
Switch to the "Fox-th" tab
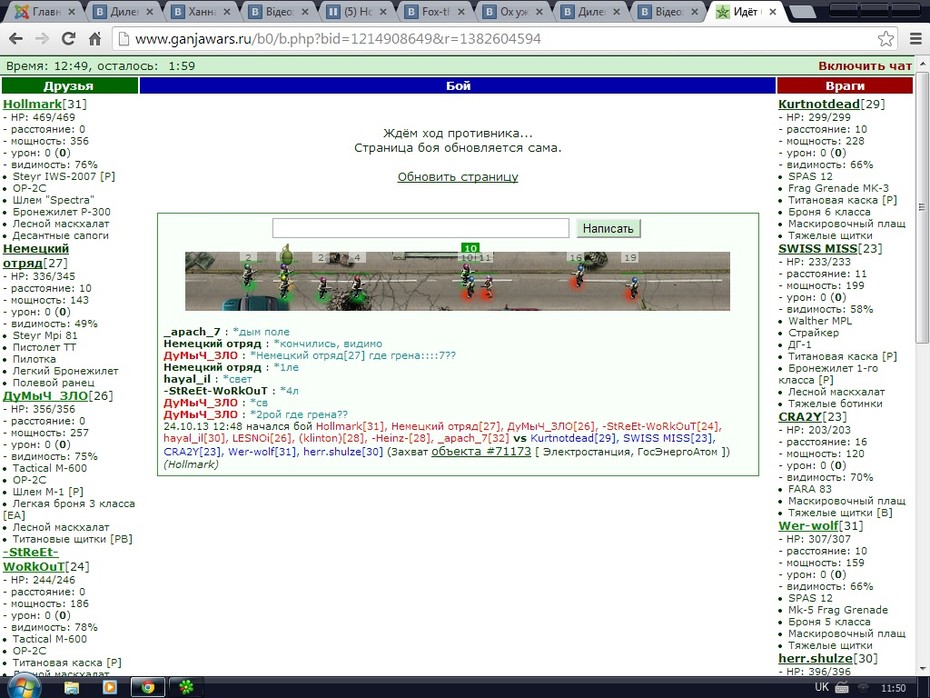pos(435,11)
